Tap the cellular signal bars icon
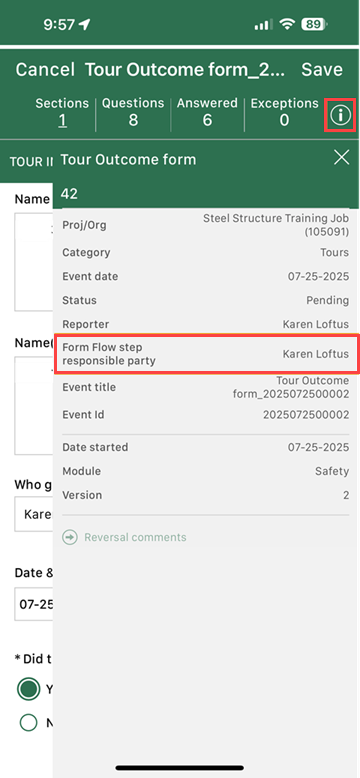Image resolution: width=360 pixels, height=778 pixels. (x=263, y=24)
